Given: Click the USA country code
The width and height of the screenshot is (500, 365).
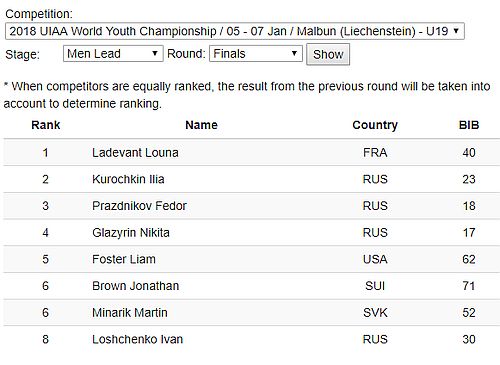Looking at the screenshot, I should (375, 259).
